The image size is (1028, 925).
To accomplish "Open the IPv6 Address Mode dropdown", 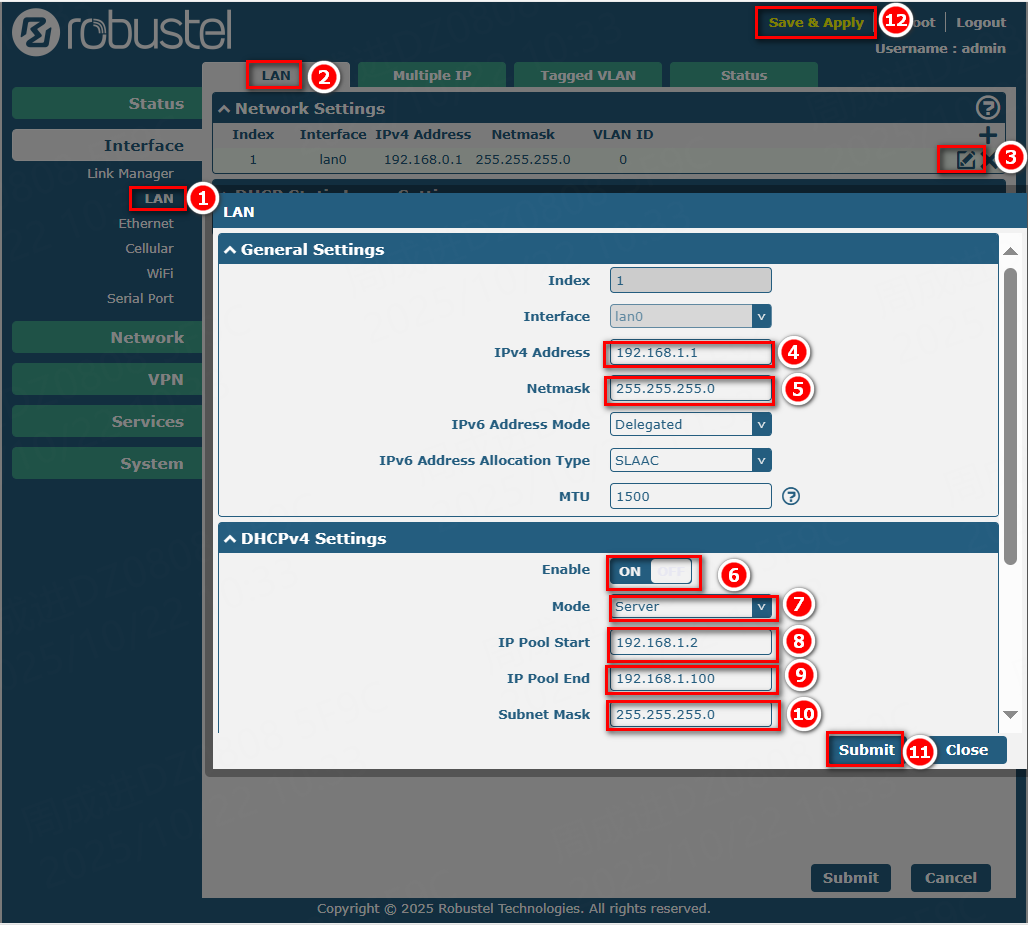I will pyautogui.click(x=690, y=424).
